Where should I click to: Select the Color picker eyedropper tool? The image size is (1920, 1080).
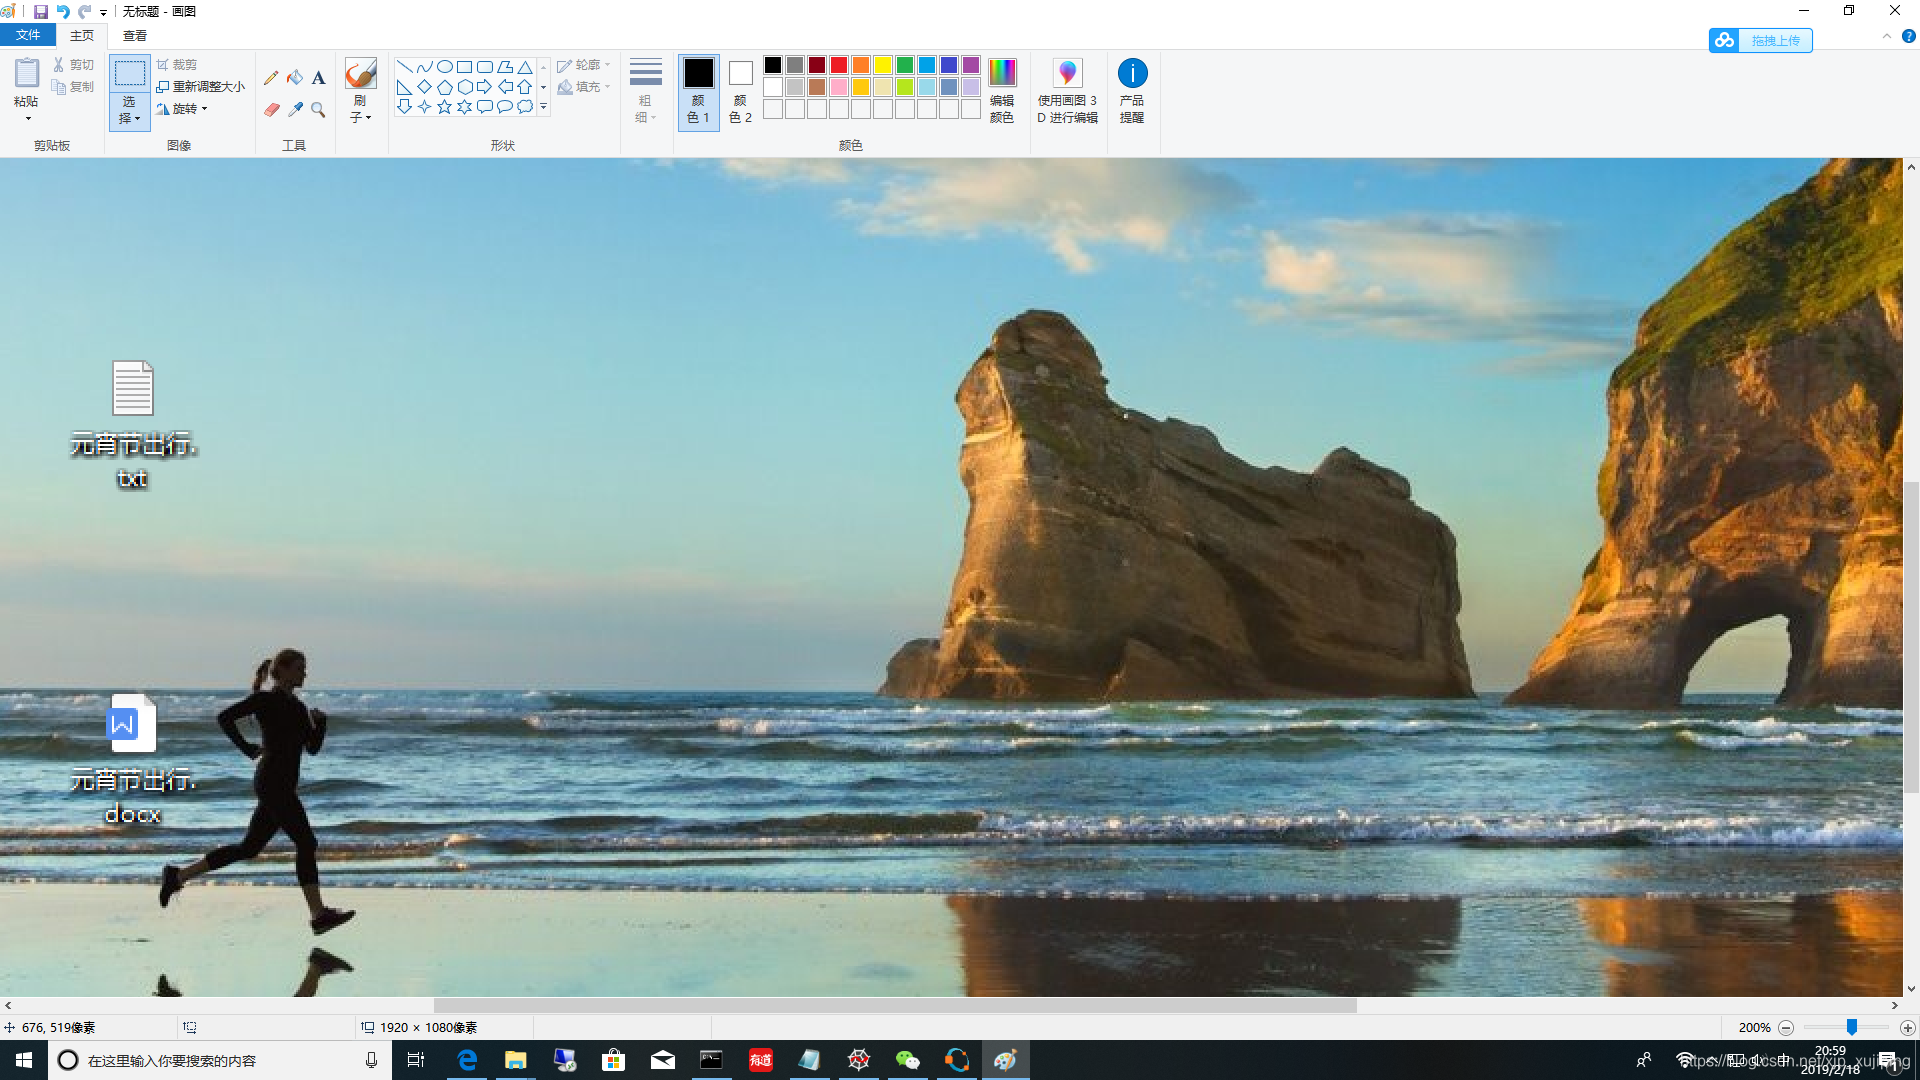point(295,110)
